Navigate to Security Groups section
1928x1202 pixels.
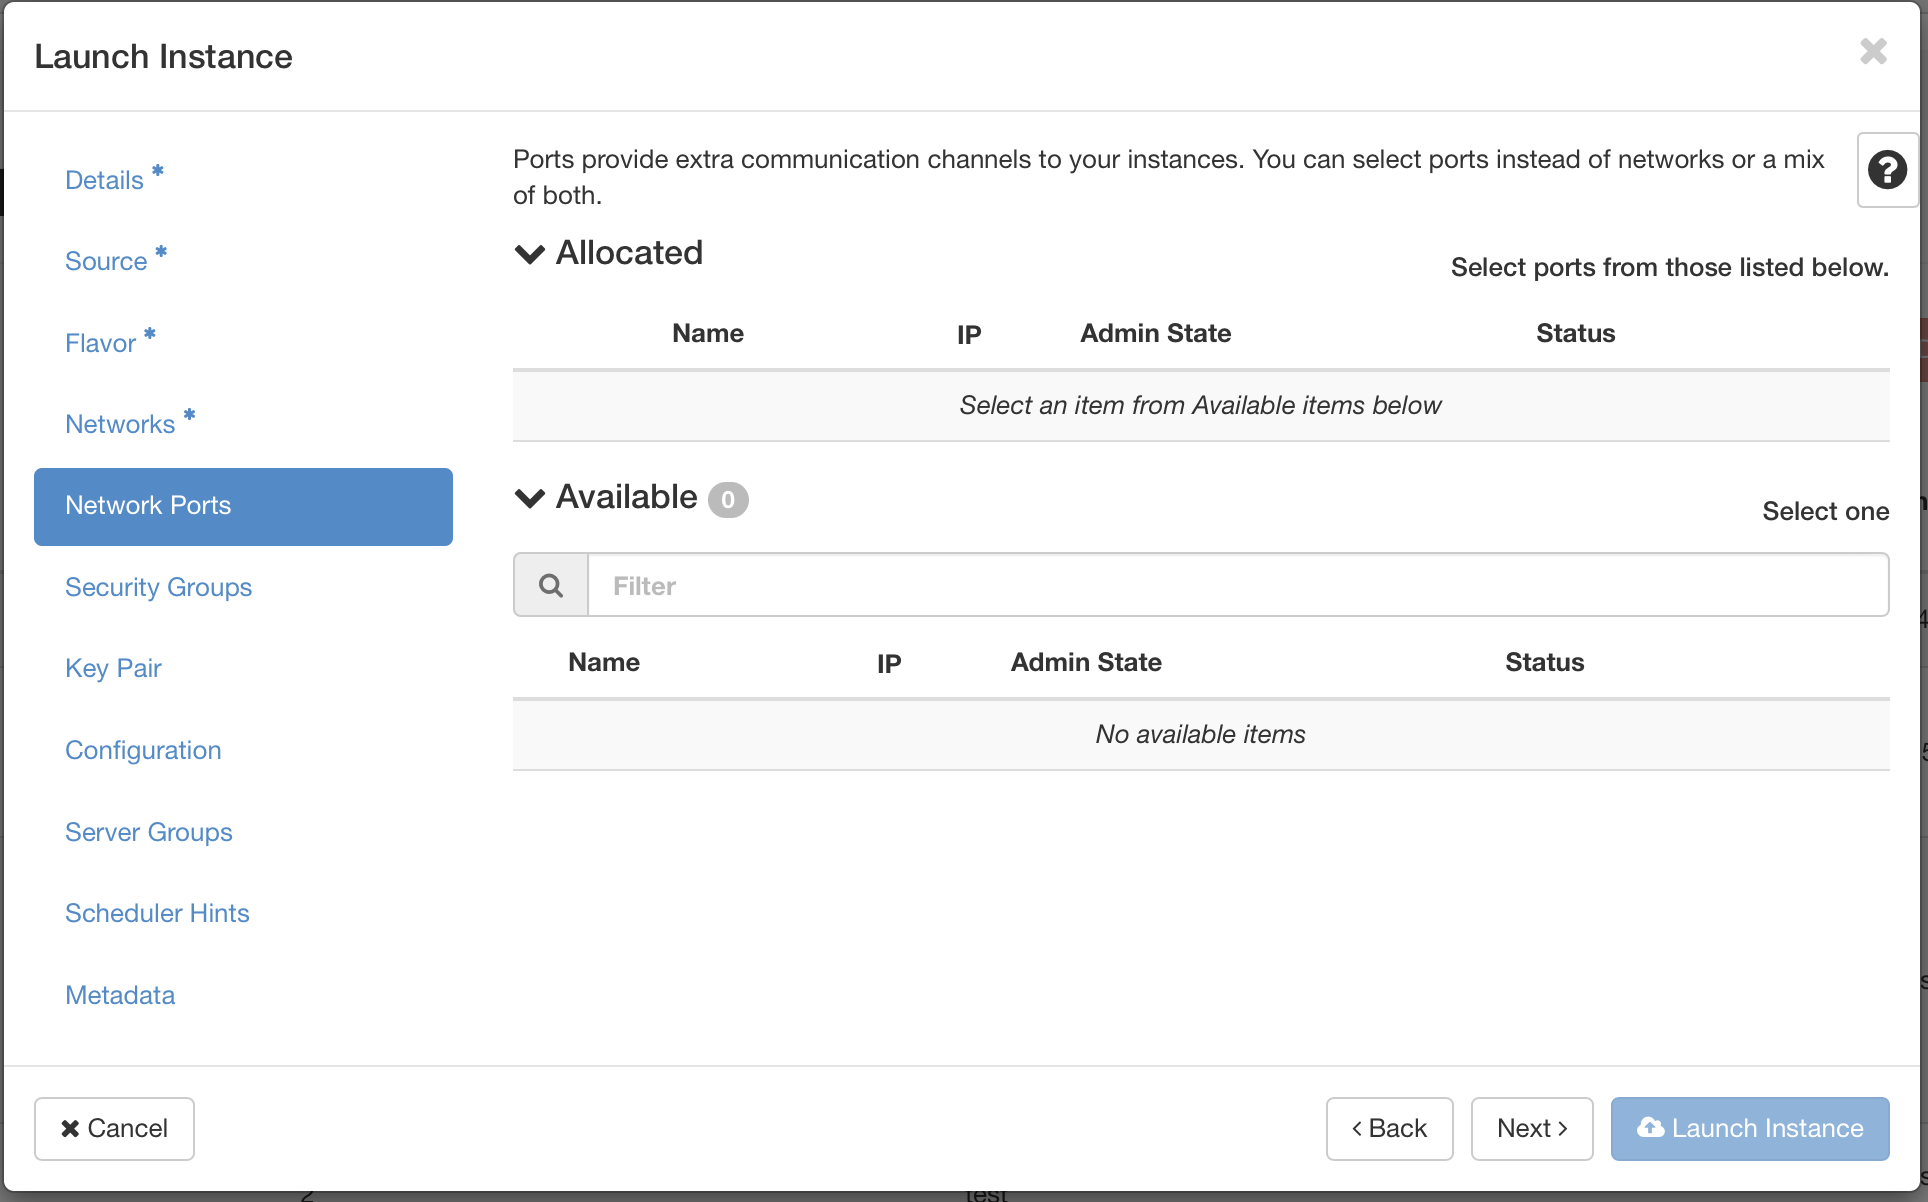pos(159,586)
